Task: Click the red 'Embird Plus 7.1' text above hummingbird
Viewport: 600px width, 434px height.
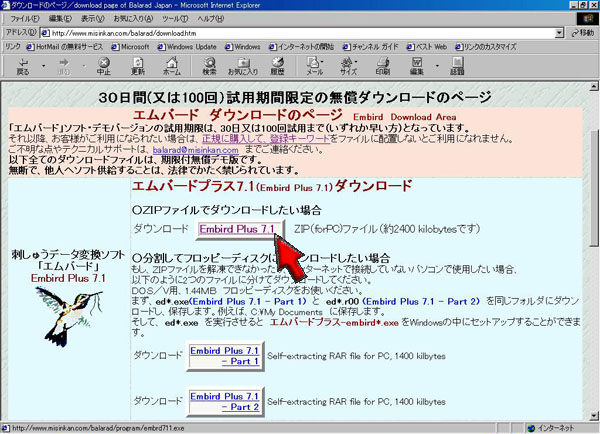Action: click(x=68, y=278)
